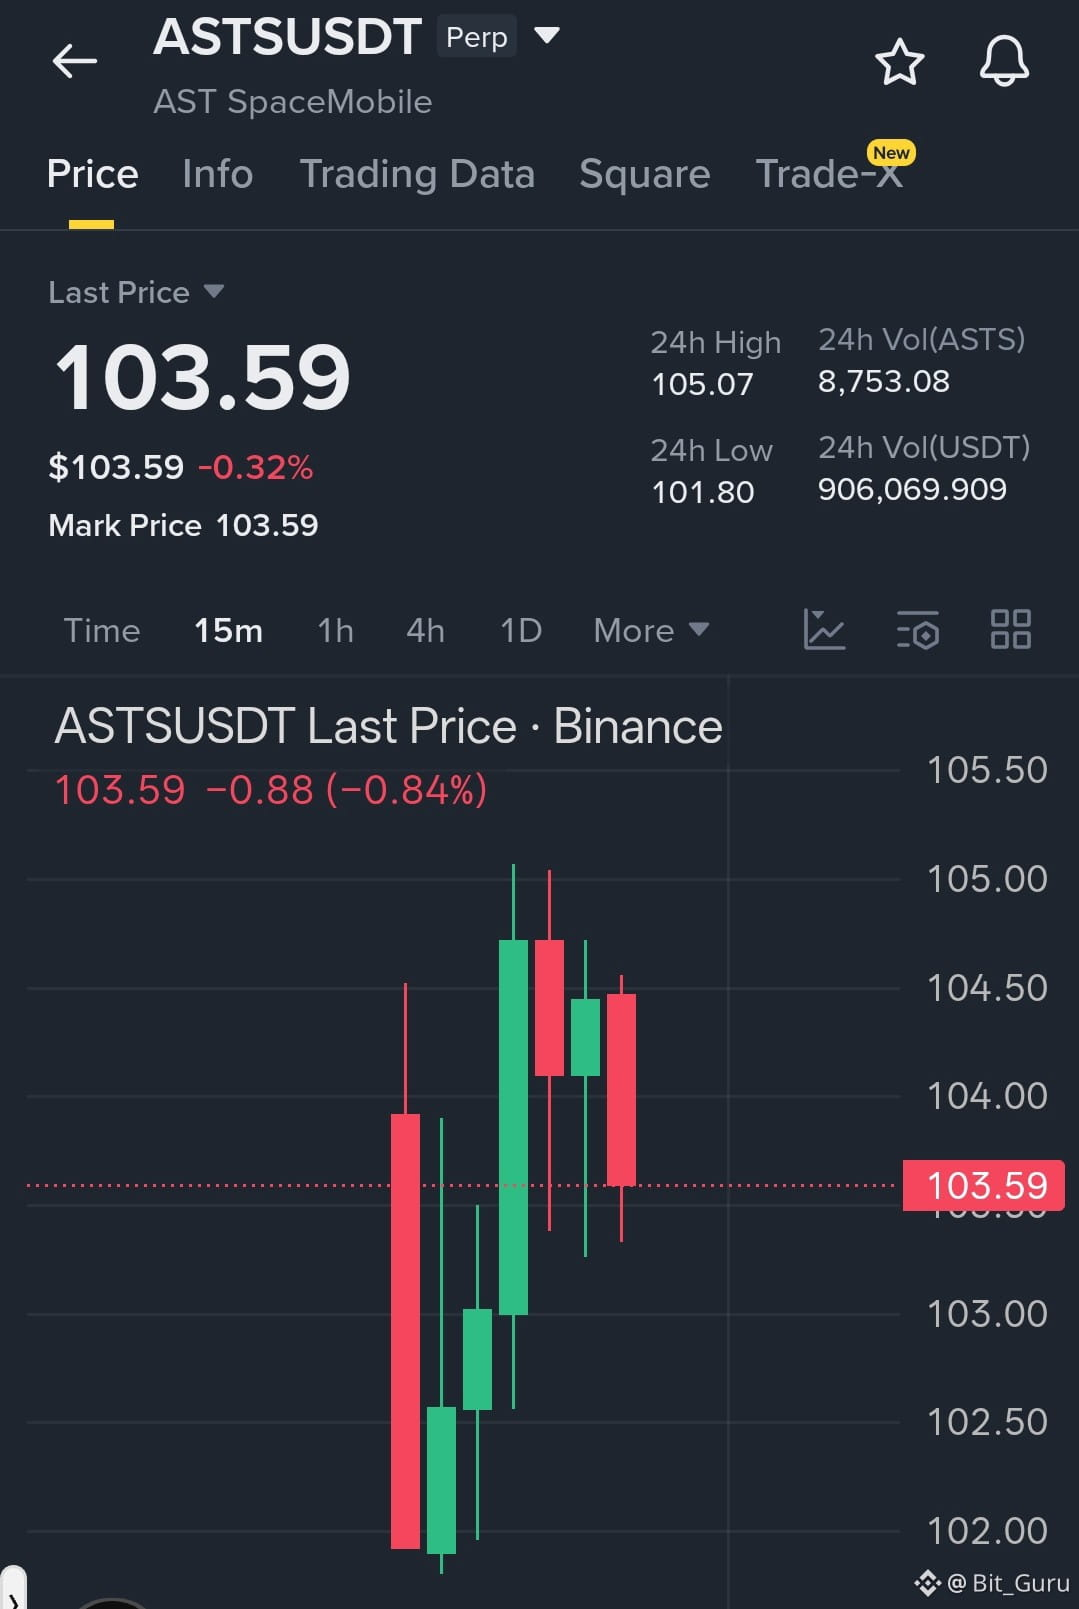Screen dimensions: 1079x1609
Task: Tap the red 103.59 price axis marker
Action: click(983, 1186)
